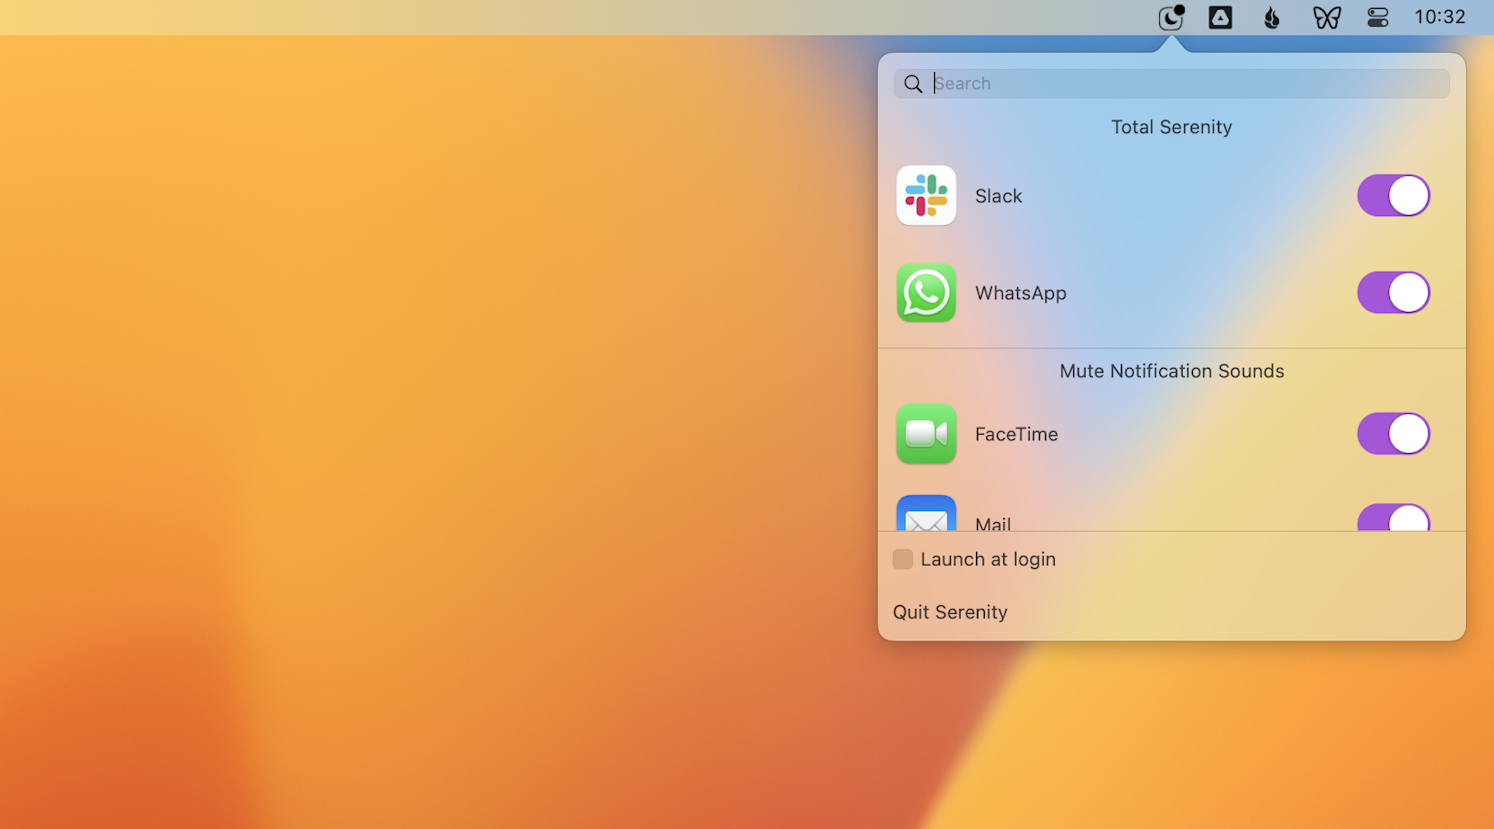Open the butterfly menu bar icon

pos(1327,17)
